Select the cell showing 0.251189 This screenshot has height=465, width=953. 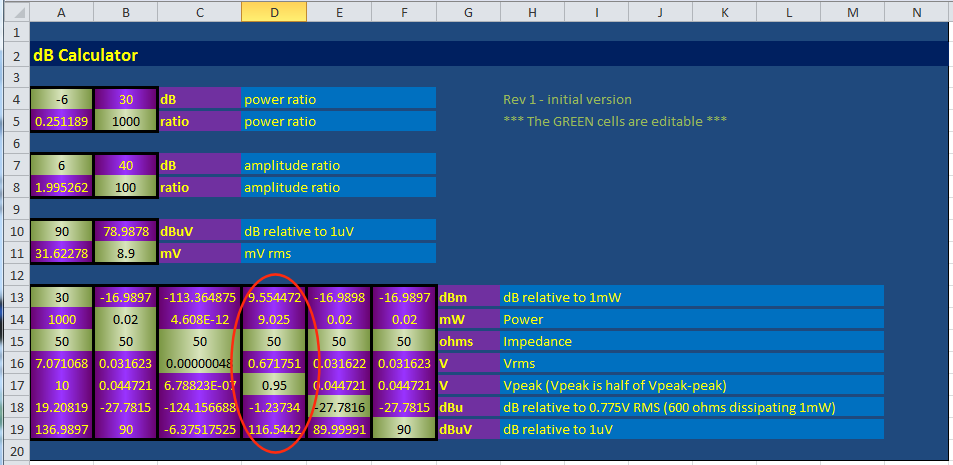click(x=61, y=122)
